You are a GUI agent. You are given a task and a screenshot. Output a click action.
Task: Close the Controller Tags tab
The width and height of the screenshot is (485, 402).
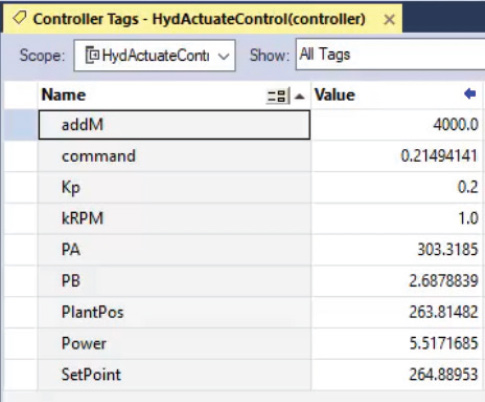pyautogui.click(x=389, y=20)
